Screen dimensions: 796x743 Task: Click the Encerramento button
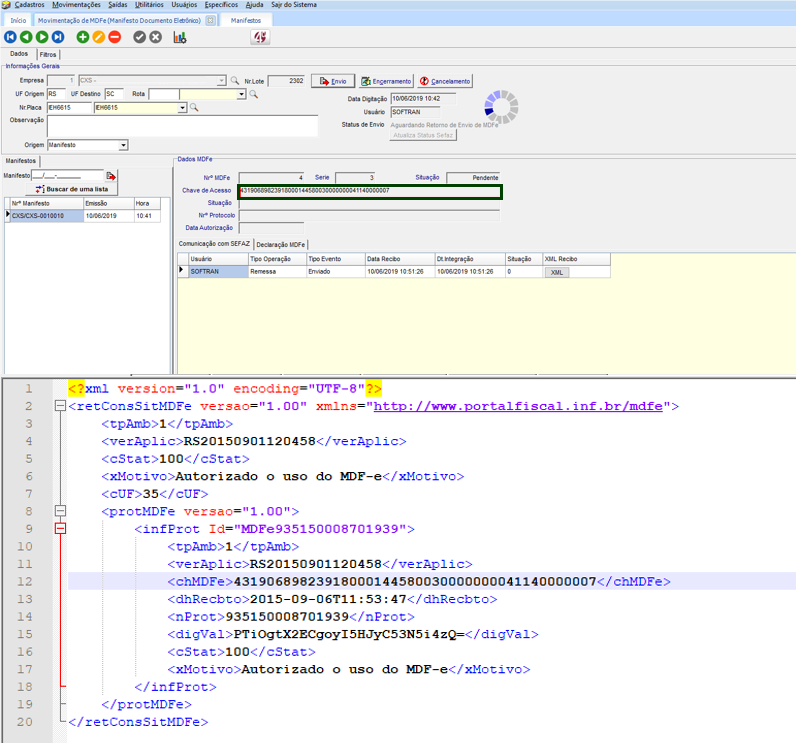(385, 81)
